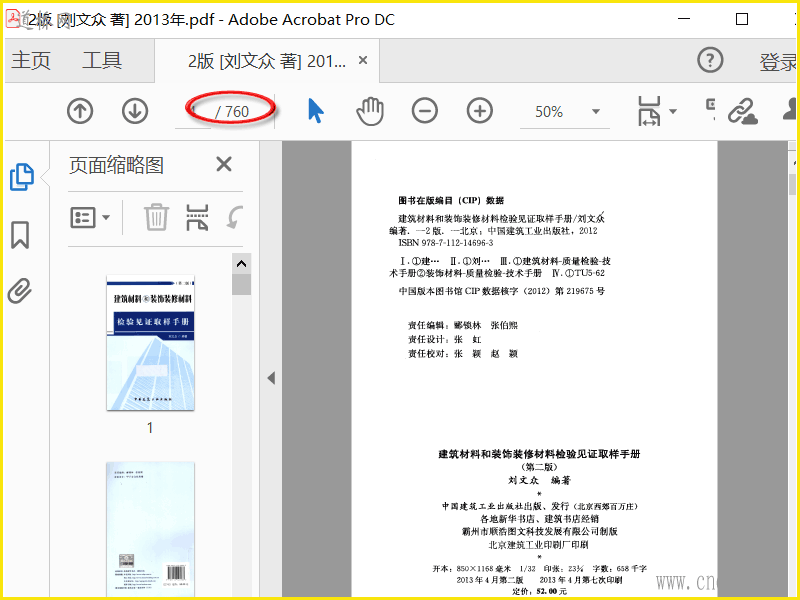Activate the selection arrow tool

[x=316, y=111]
